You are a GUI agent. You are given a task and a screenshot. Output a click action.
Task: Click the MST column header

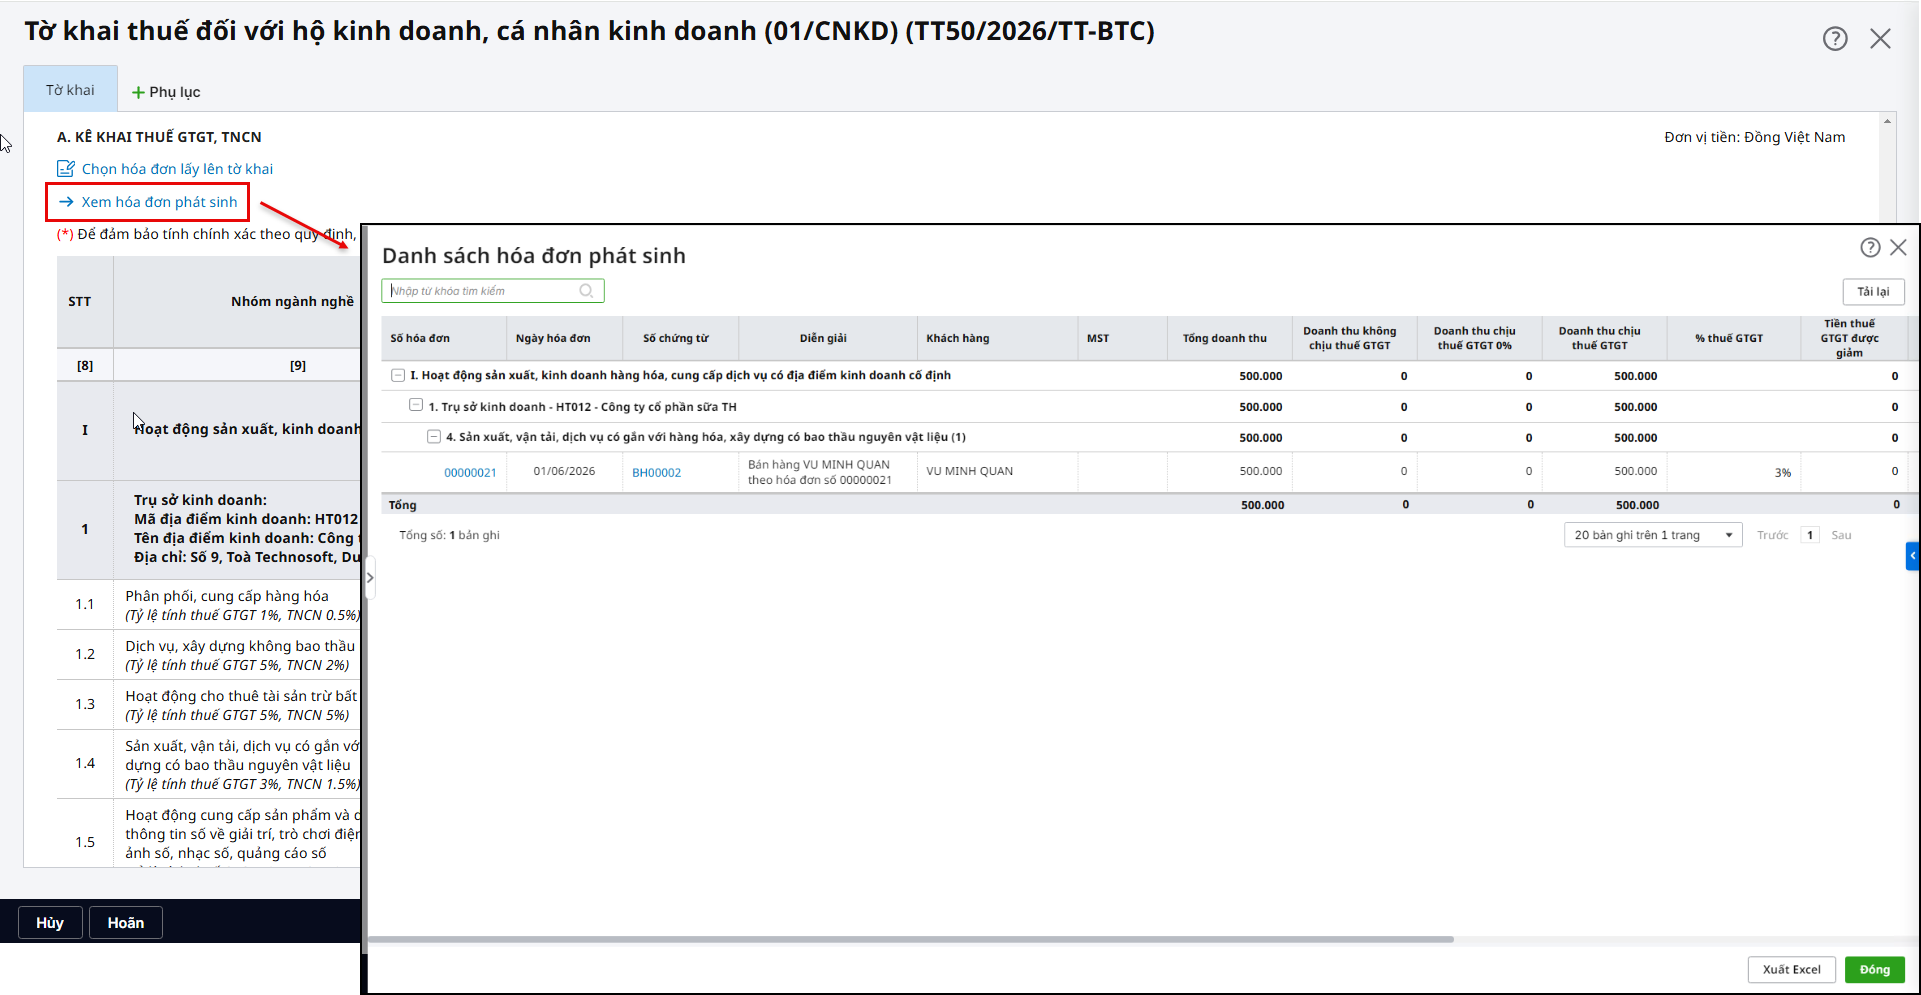tap(1122, 339)
